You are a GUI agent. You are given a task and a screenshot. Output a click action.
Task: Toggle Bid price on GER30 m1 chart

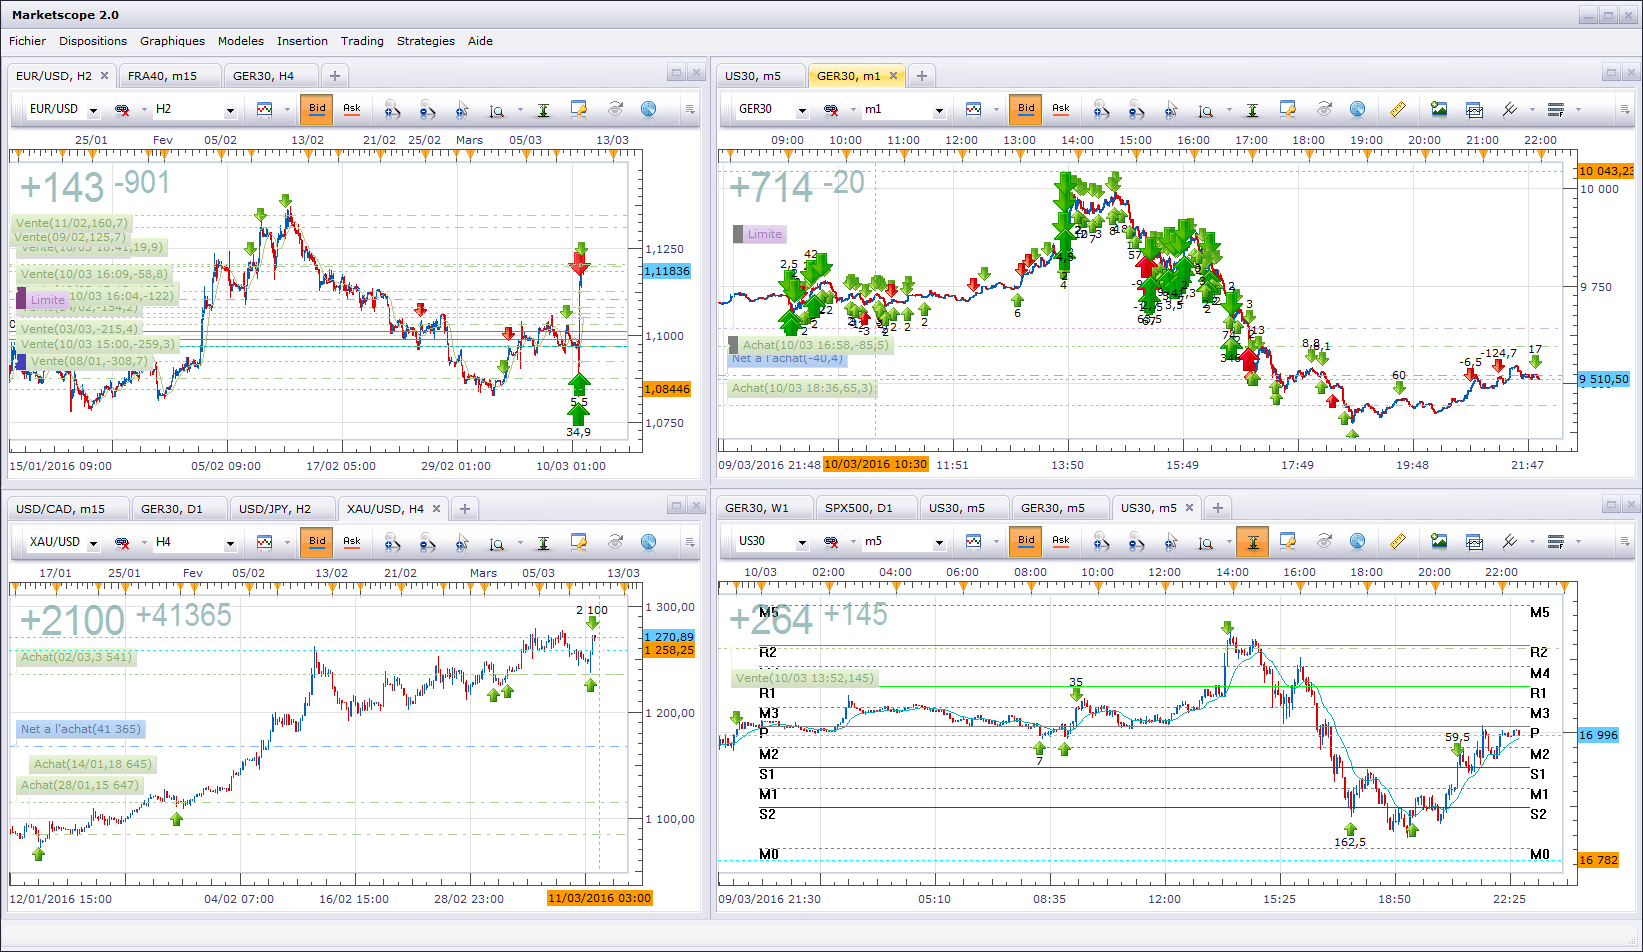(1026, 109)
